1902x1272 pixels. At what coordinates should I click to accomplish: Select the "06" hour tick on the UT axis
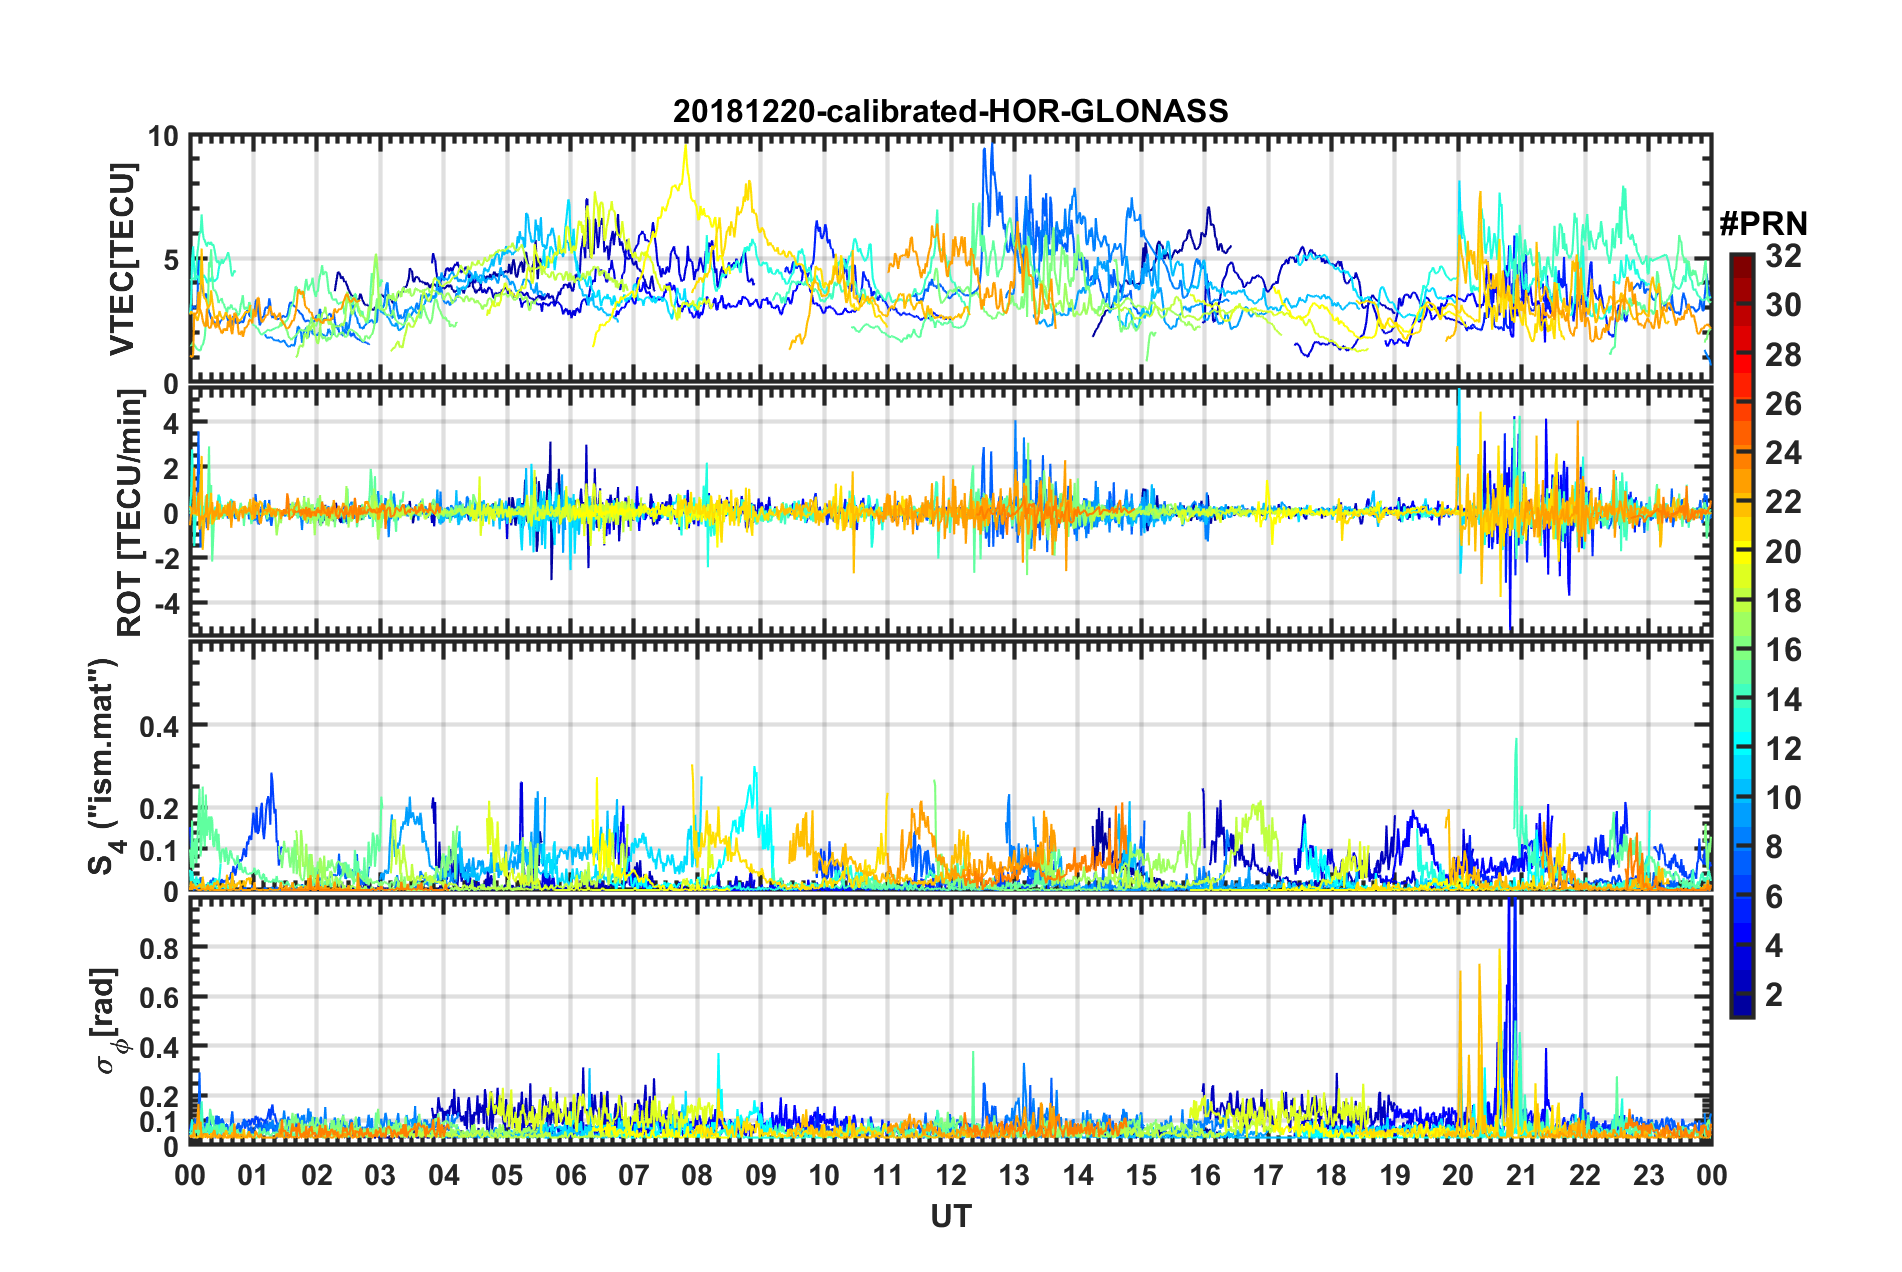[571, 1174]
